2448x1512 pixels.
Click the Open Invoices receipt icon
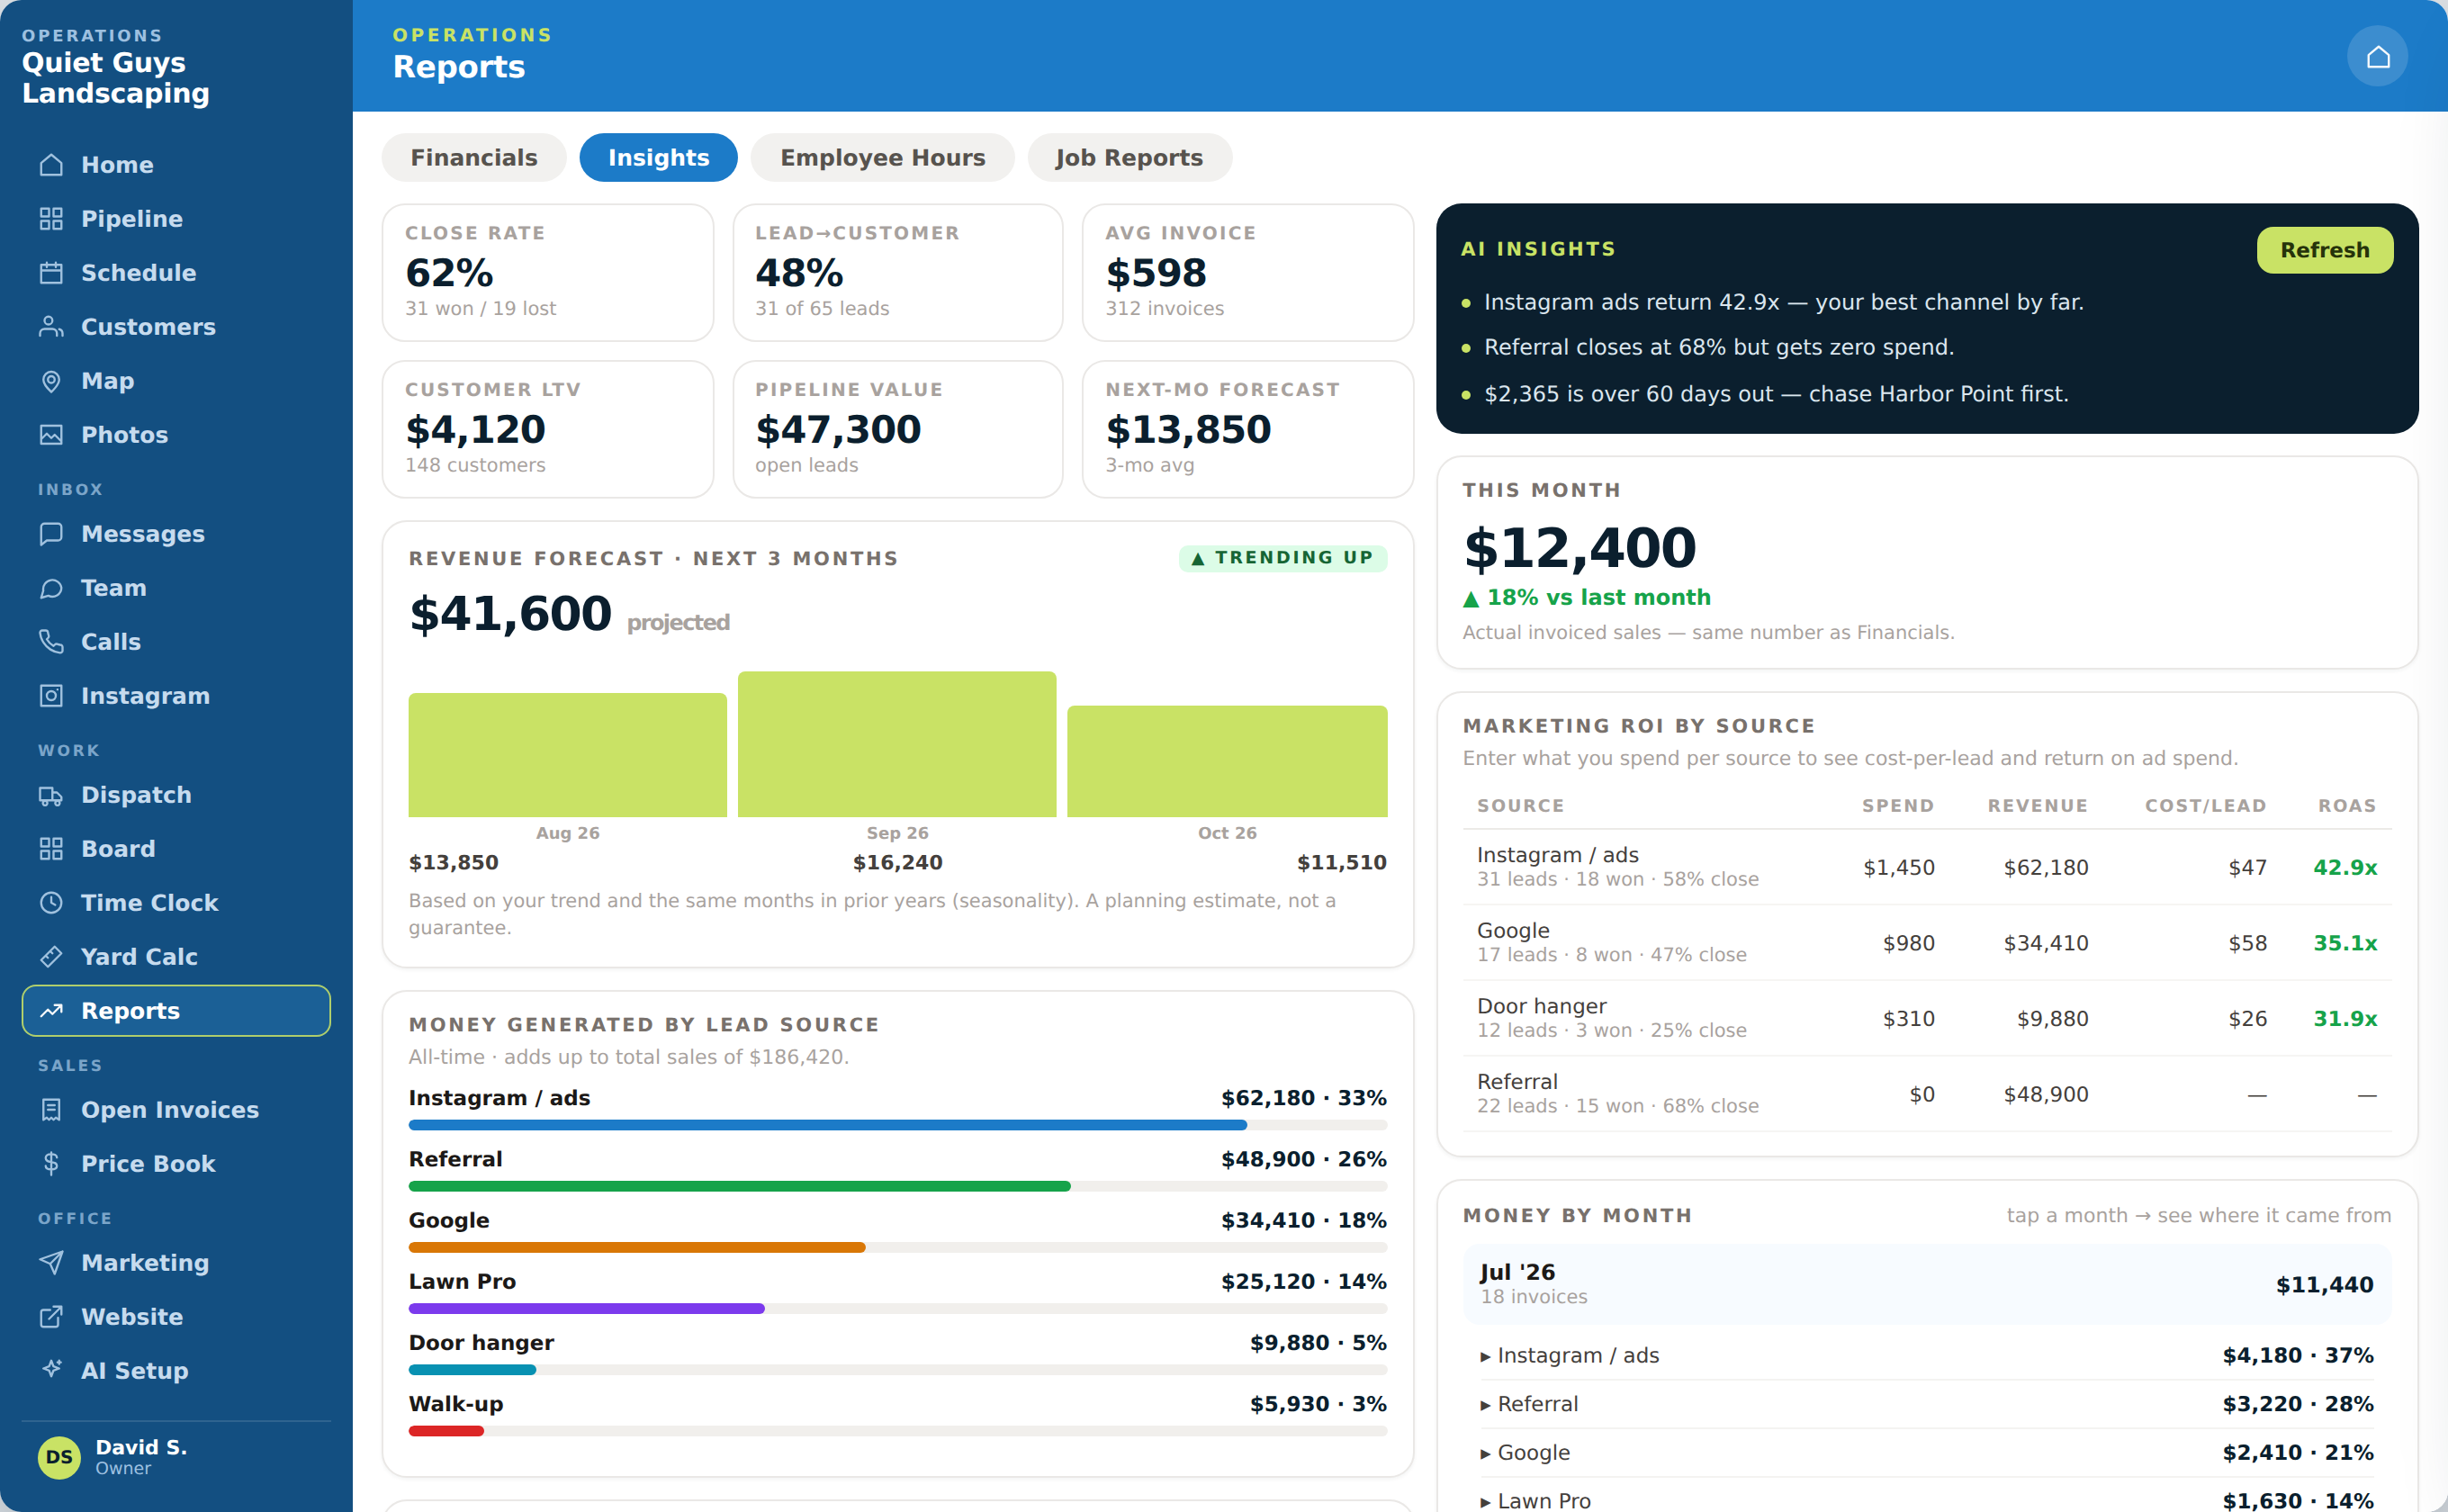point(51,1110)
